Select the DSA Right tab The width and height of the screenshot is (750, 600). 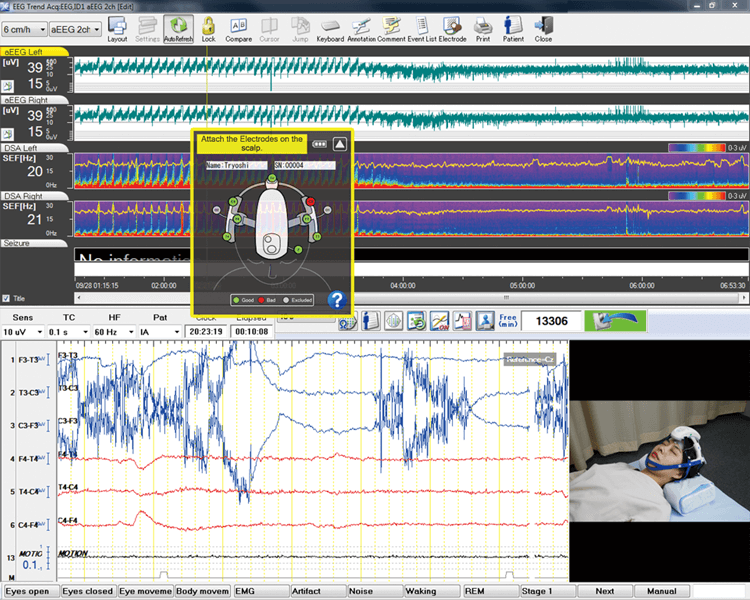coord(34,196)
